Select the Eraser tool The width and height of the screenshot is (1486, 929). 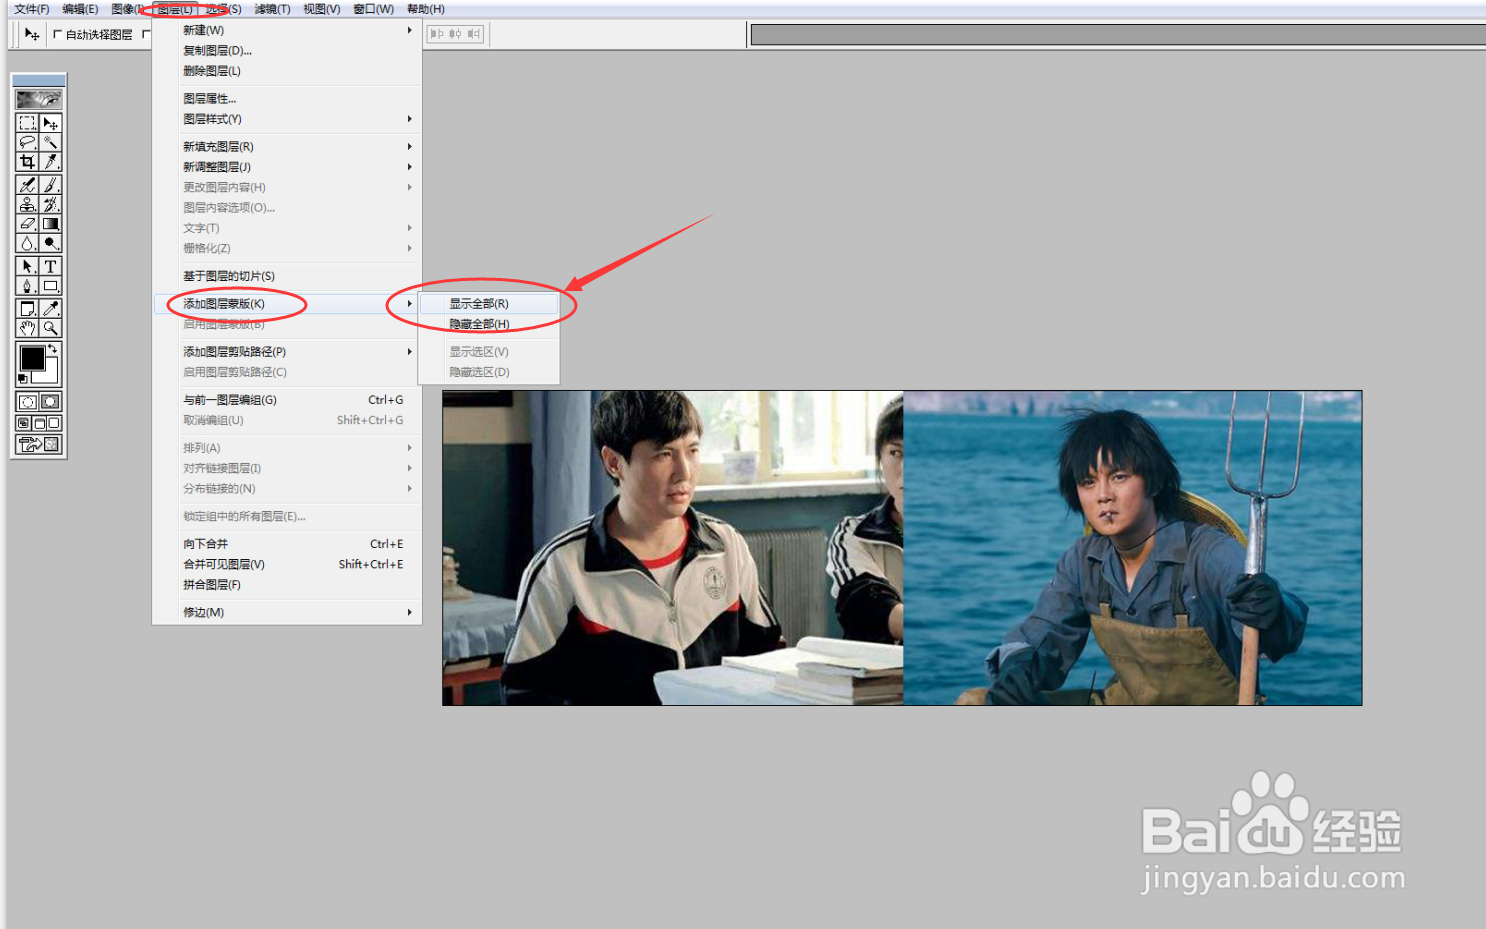pyautogui.click(x=27, y=224)
